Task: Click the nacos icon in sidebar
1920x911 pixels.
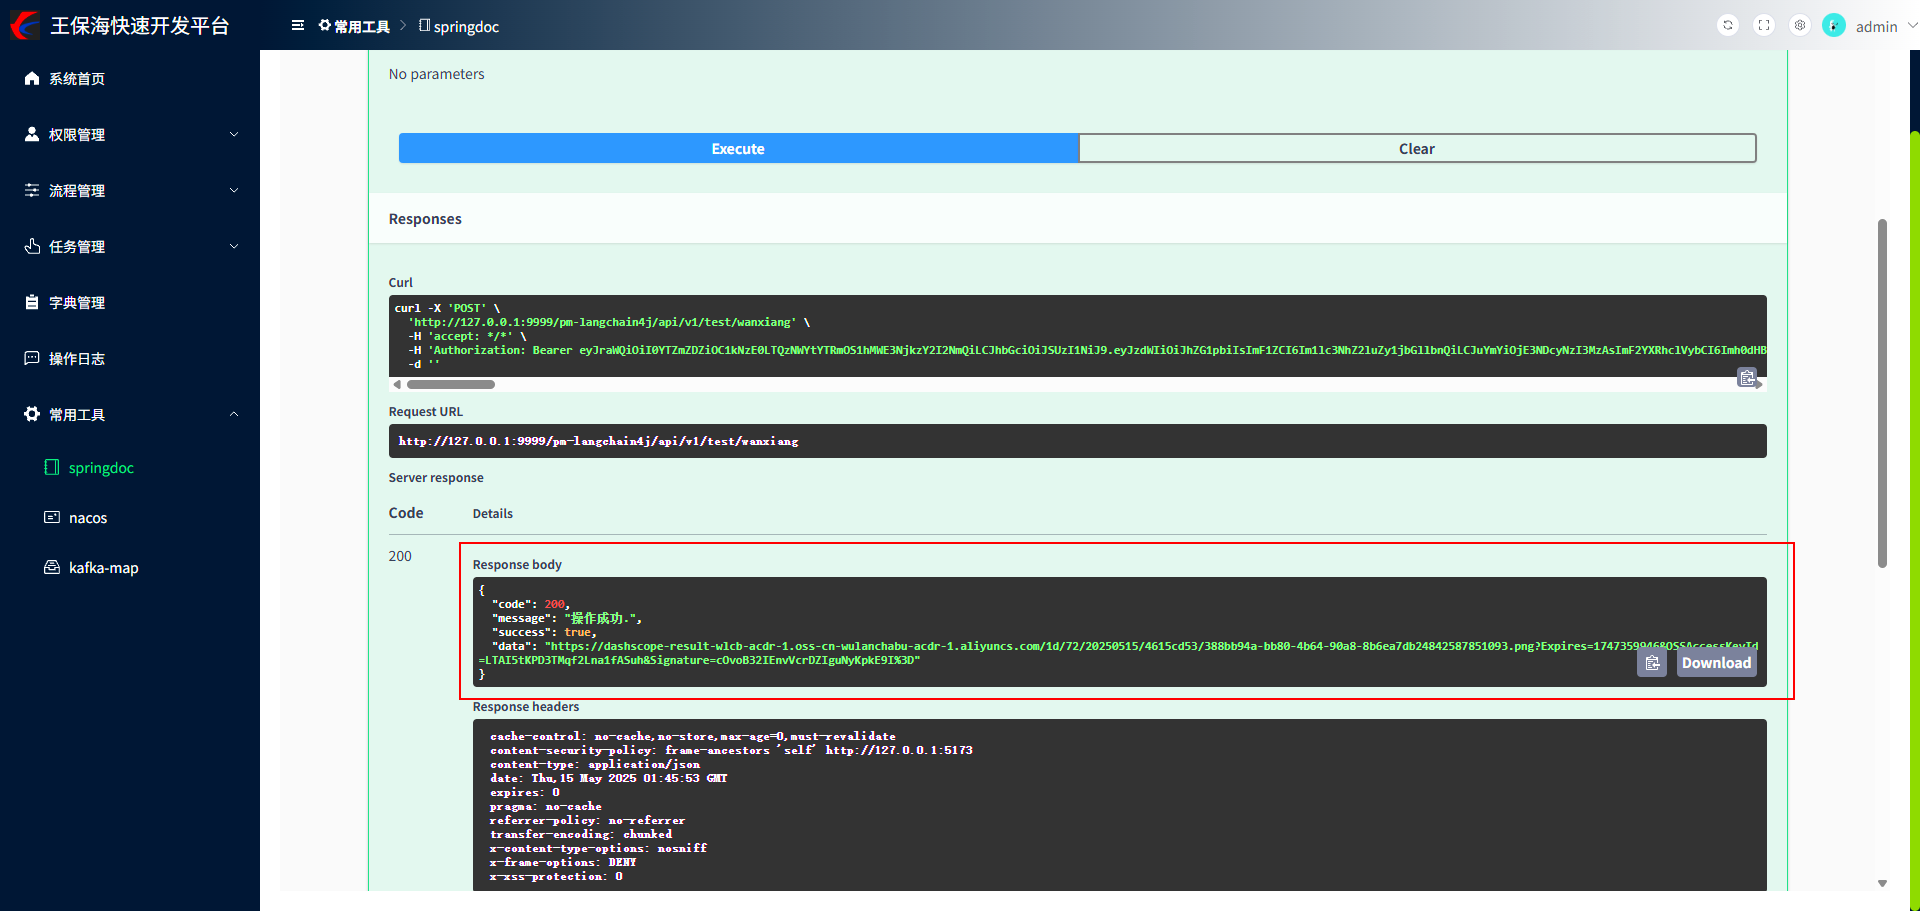Action: (52, 517)
